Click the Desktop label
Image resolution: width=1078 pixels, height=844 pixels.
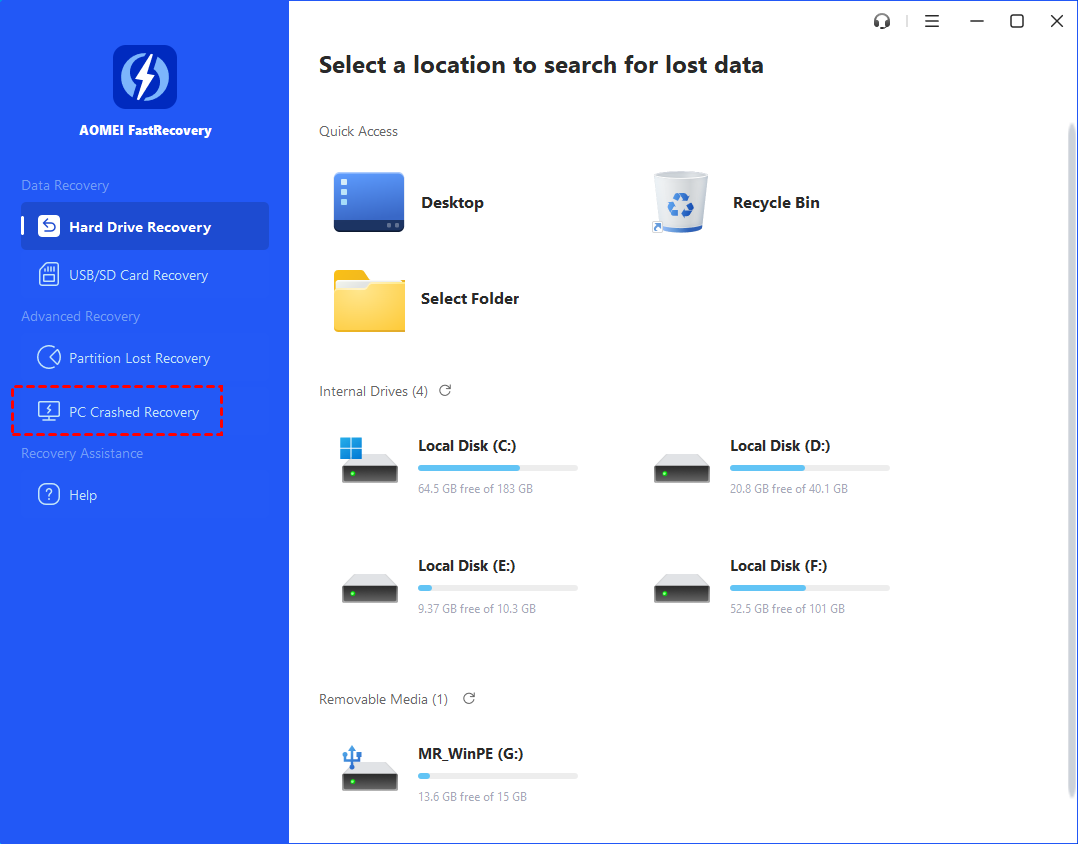pyautogui.click(x=452, y=203)
